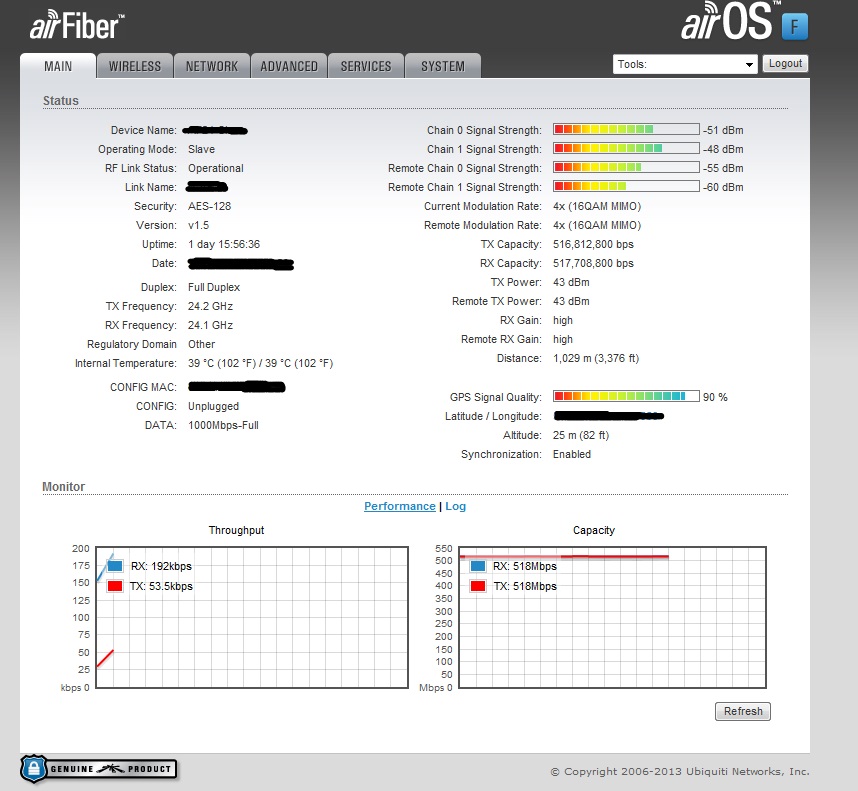The height and width of the screenshot is (791, 858).
Task: Click the Genuine Product badge
Action: pyautogui.click(x=99, y=768)
